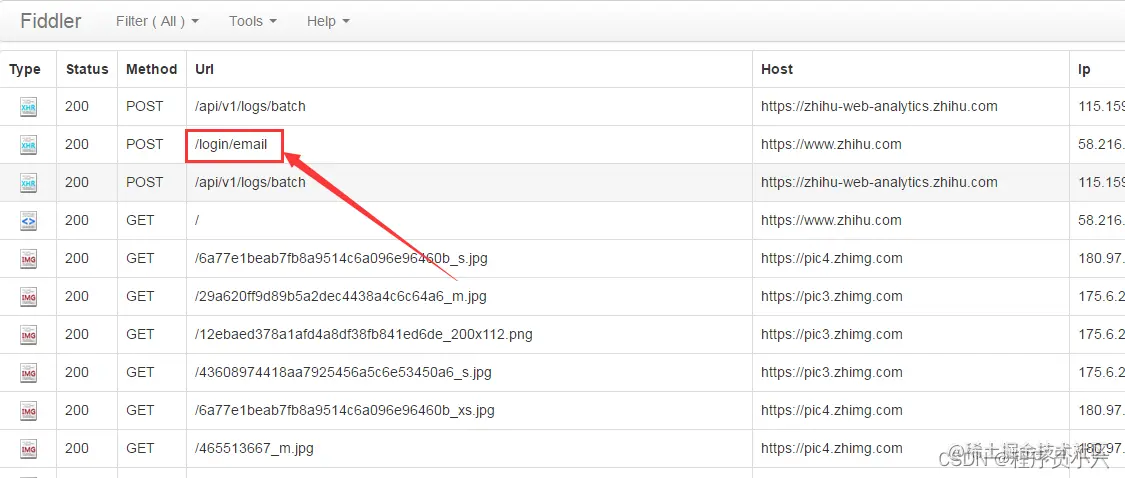Click host https://www.zhihu.com in the /login/email row
Image resolution: width=1125 pixels, height=478 pixels.
(831, 144)
